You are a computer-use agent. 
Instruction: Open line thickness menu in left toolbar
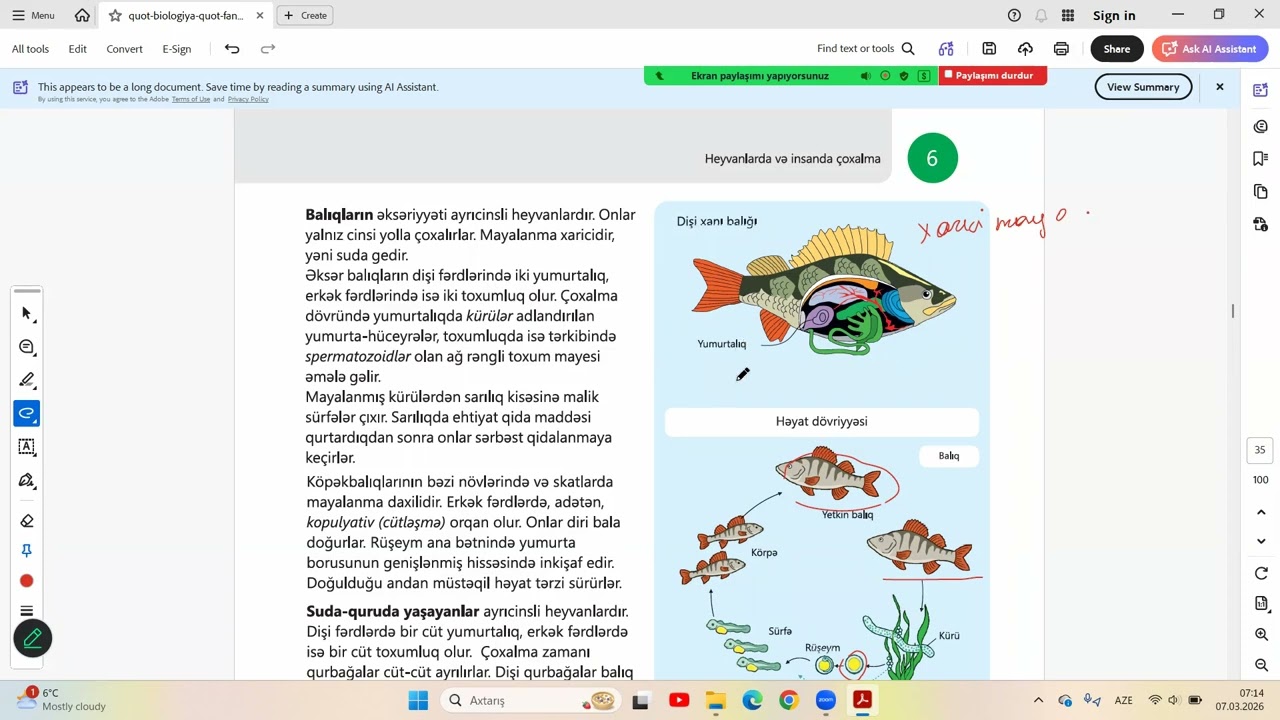pyautogui.click(x=27, y=611)
